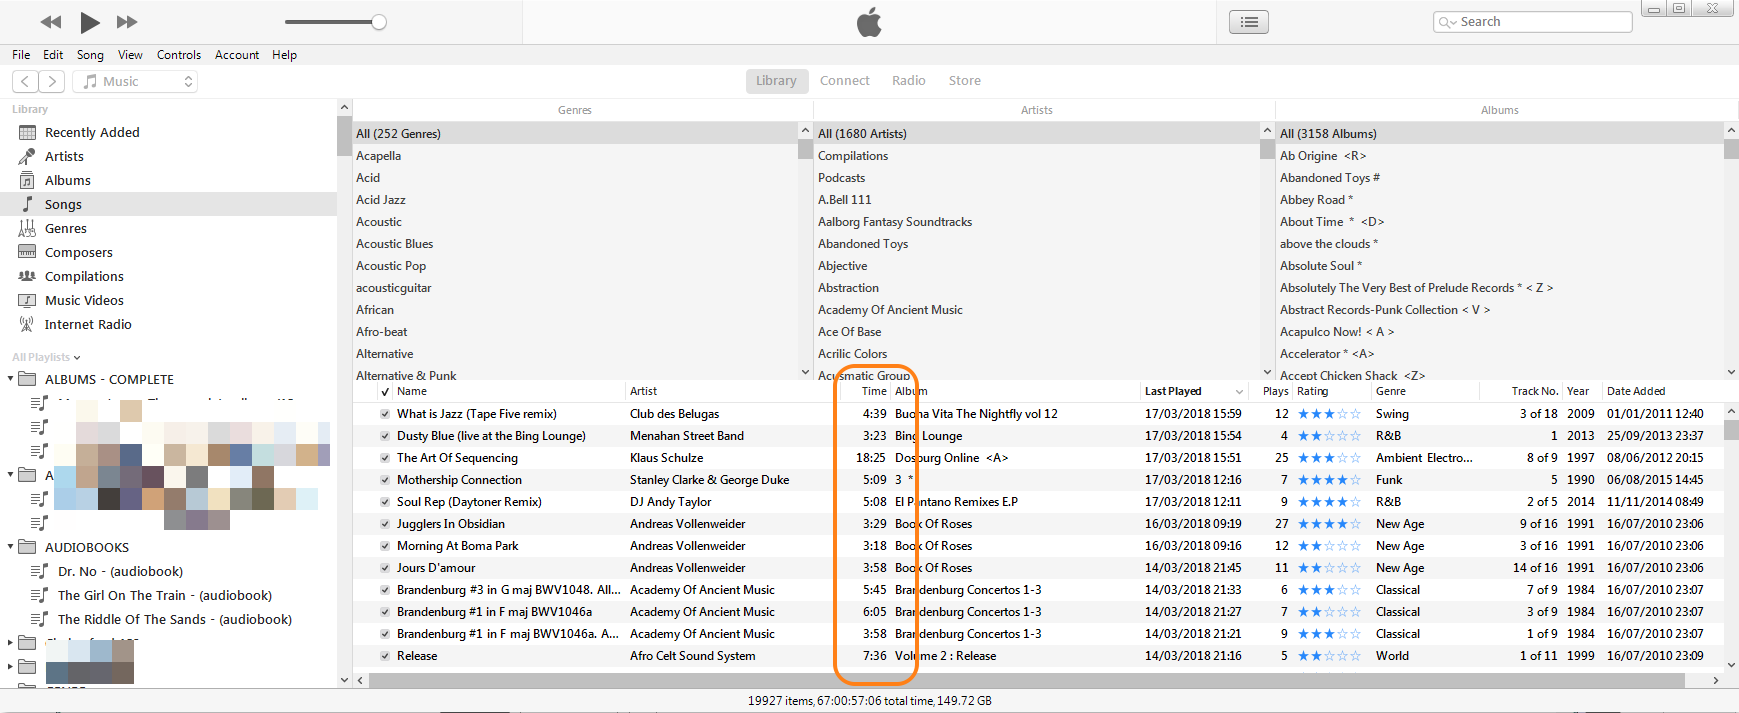Select Composers icon in sidebar

click(x=27, y=252)
